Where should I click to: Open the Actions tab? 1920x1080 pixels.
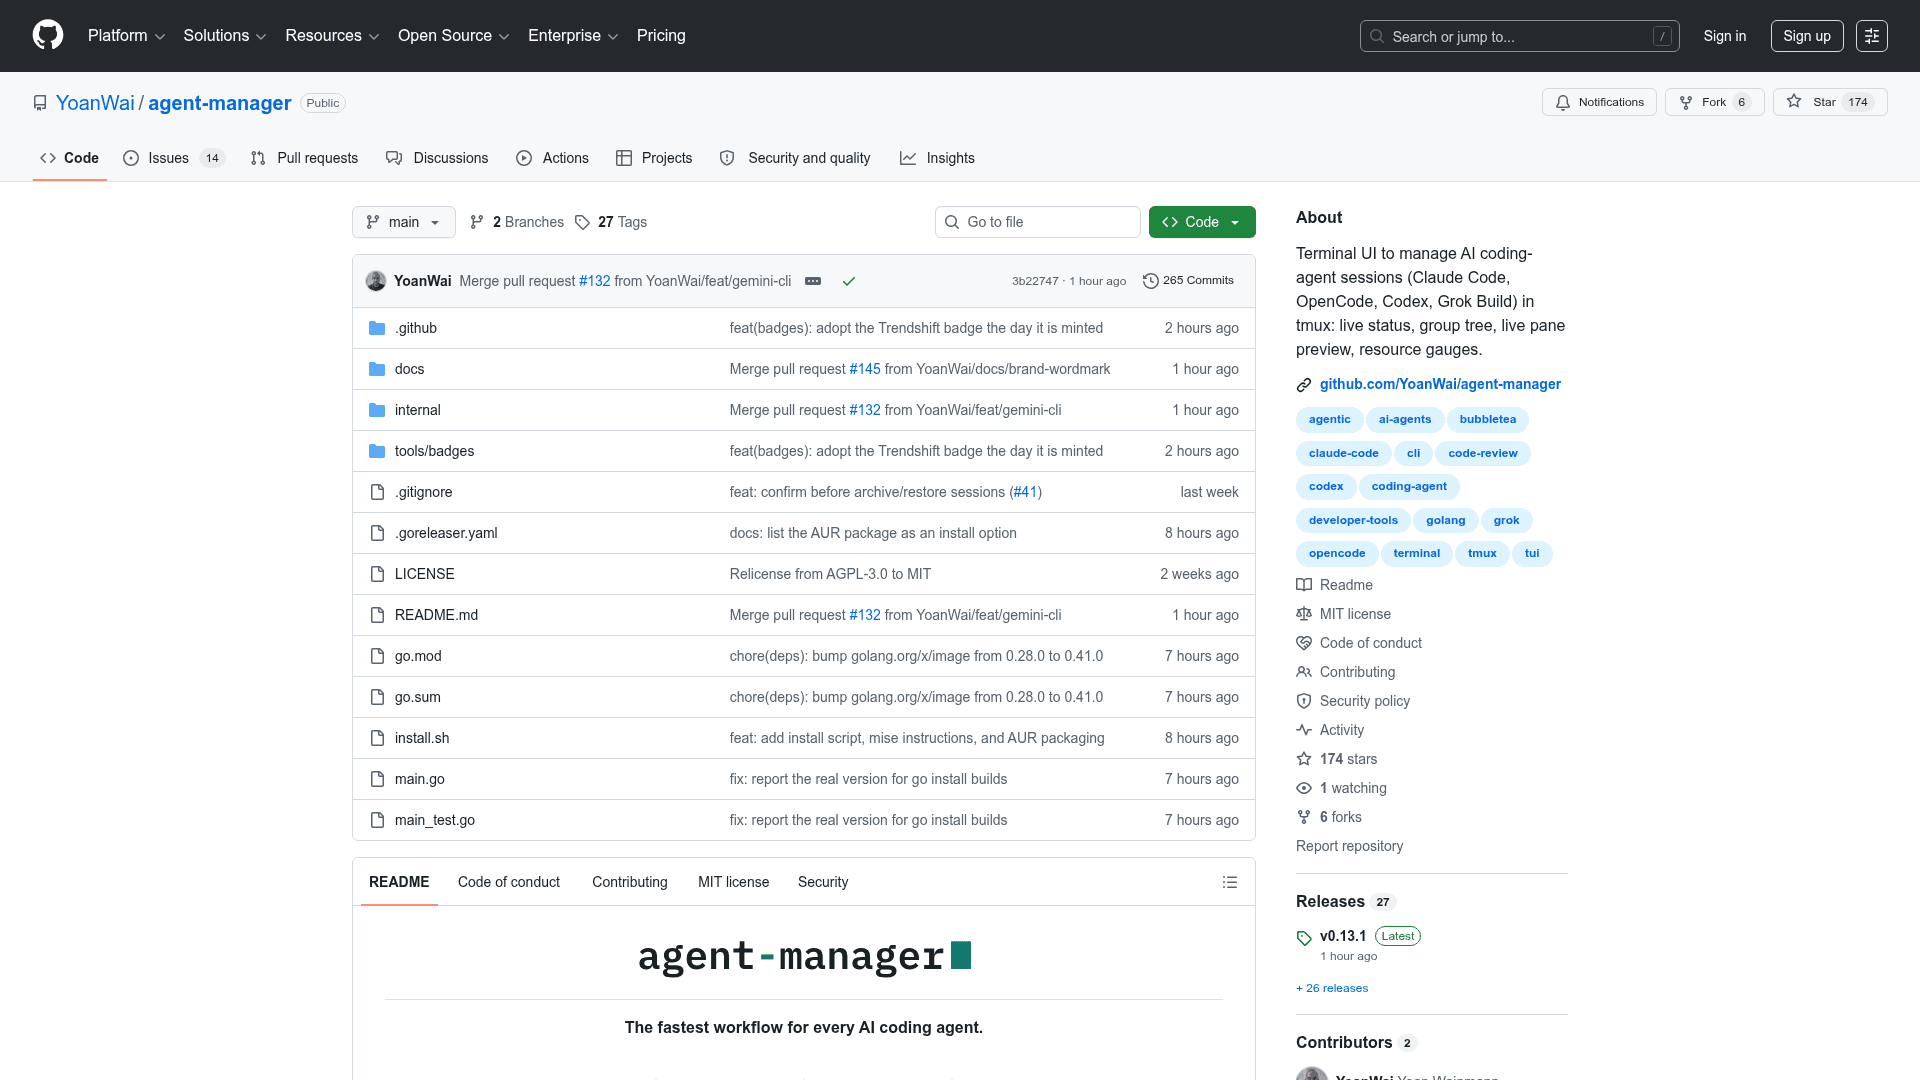click(552, 158)
